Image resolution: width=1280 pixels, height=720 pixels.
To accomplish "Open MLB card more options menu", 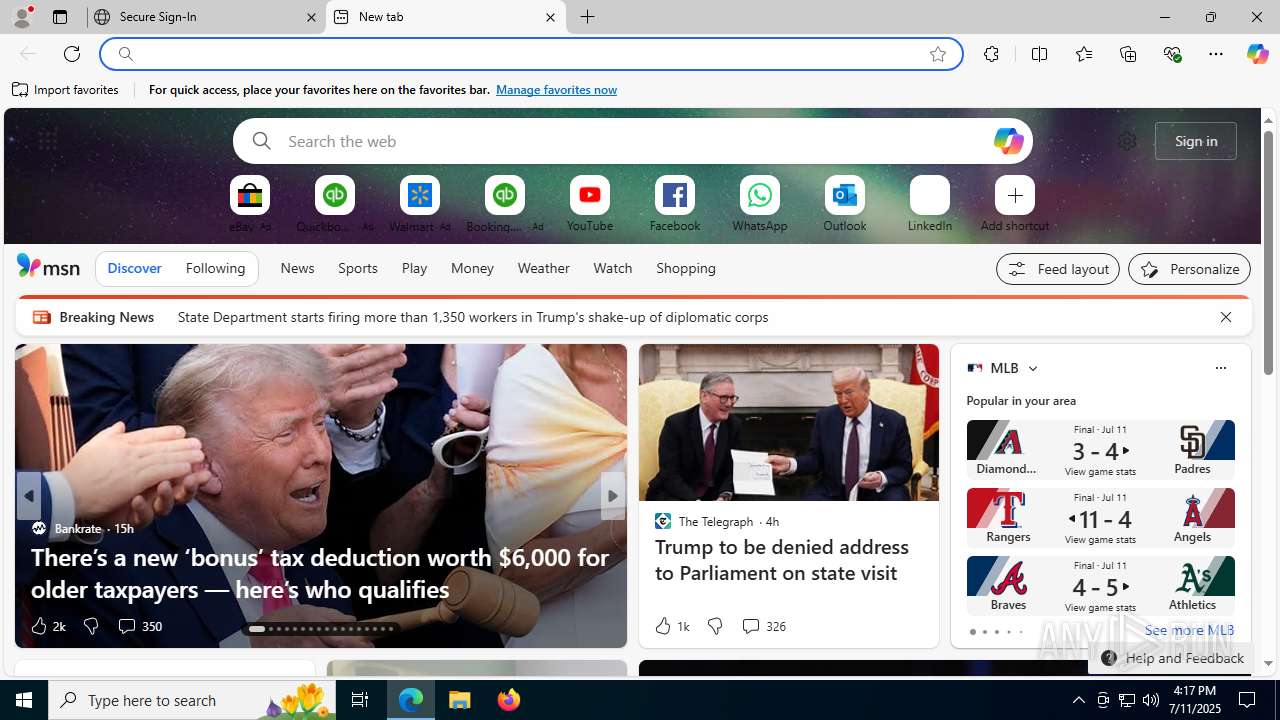I will pos(1220,368).
